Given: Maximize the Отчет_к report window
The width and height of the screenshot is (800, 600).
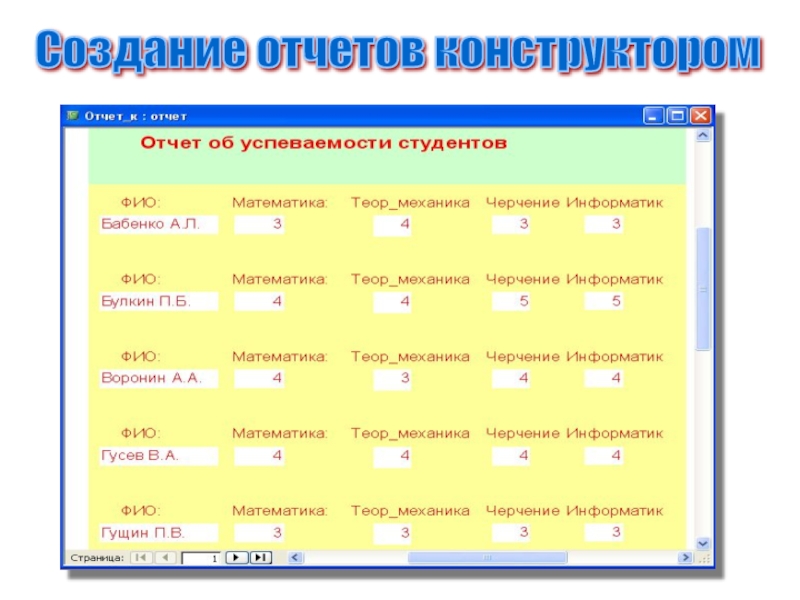Looking at the screenshot, I should [677, 116].
